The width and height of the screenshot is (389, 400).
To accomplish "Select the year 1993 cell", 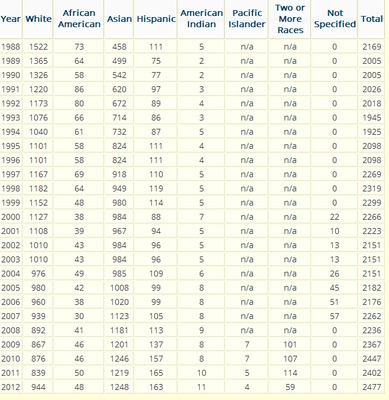I will (x=11, y=118).
